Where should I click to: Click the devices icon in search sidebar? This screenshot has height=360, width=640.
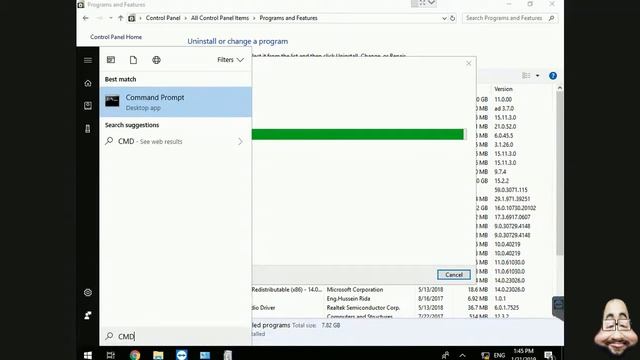88,129
